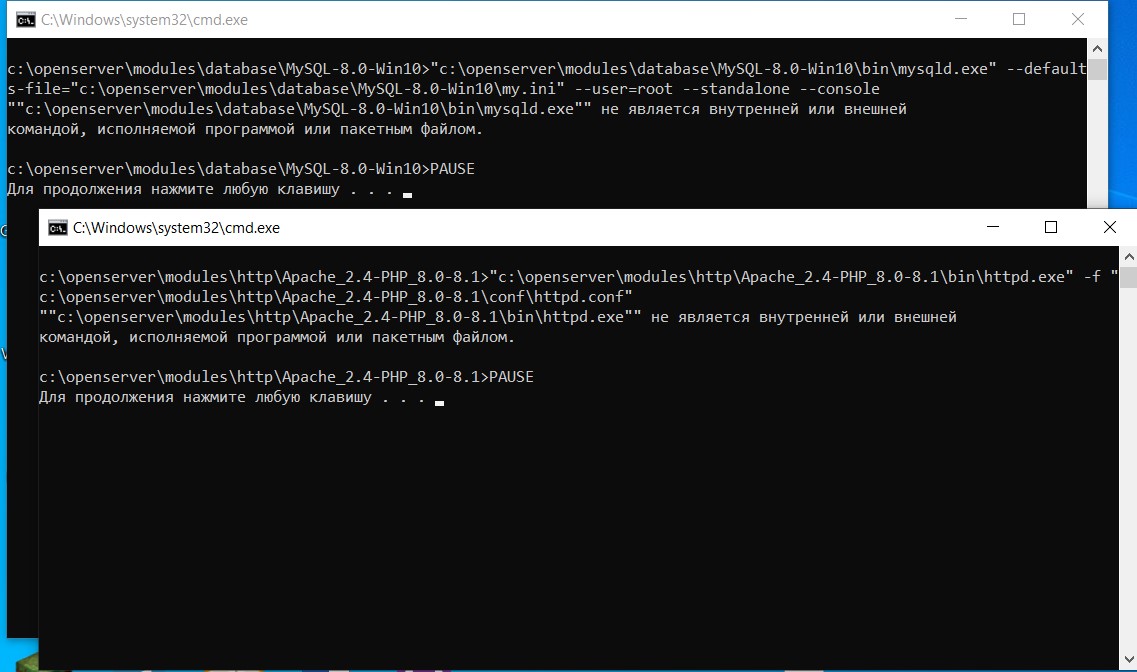Viewport: 1137px width, 672px height.
Task: Close the MySQL mysqld cmd window
Action: (1078, 20)
